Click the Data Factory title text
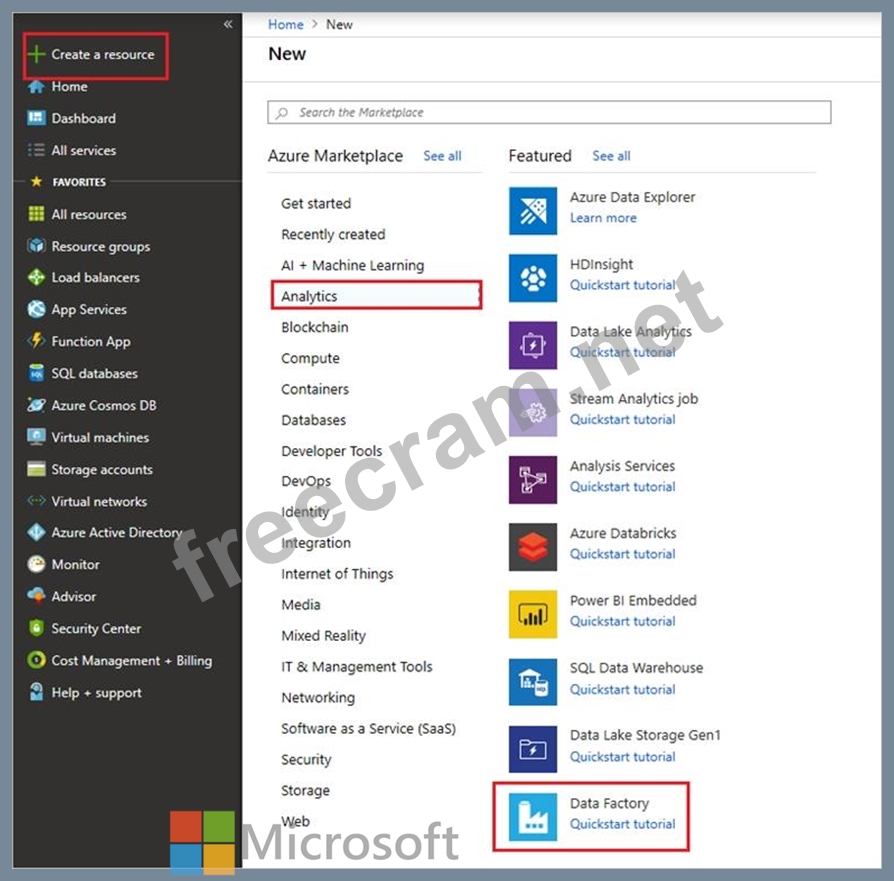The height and width of the screenshot is (881, 894). coord(609,803)
